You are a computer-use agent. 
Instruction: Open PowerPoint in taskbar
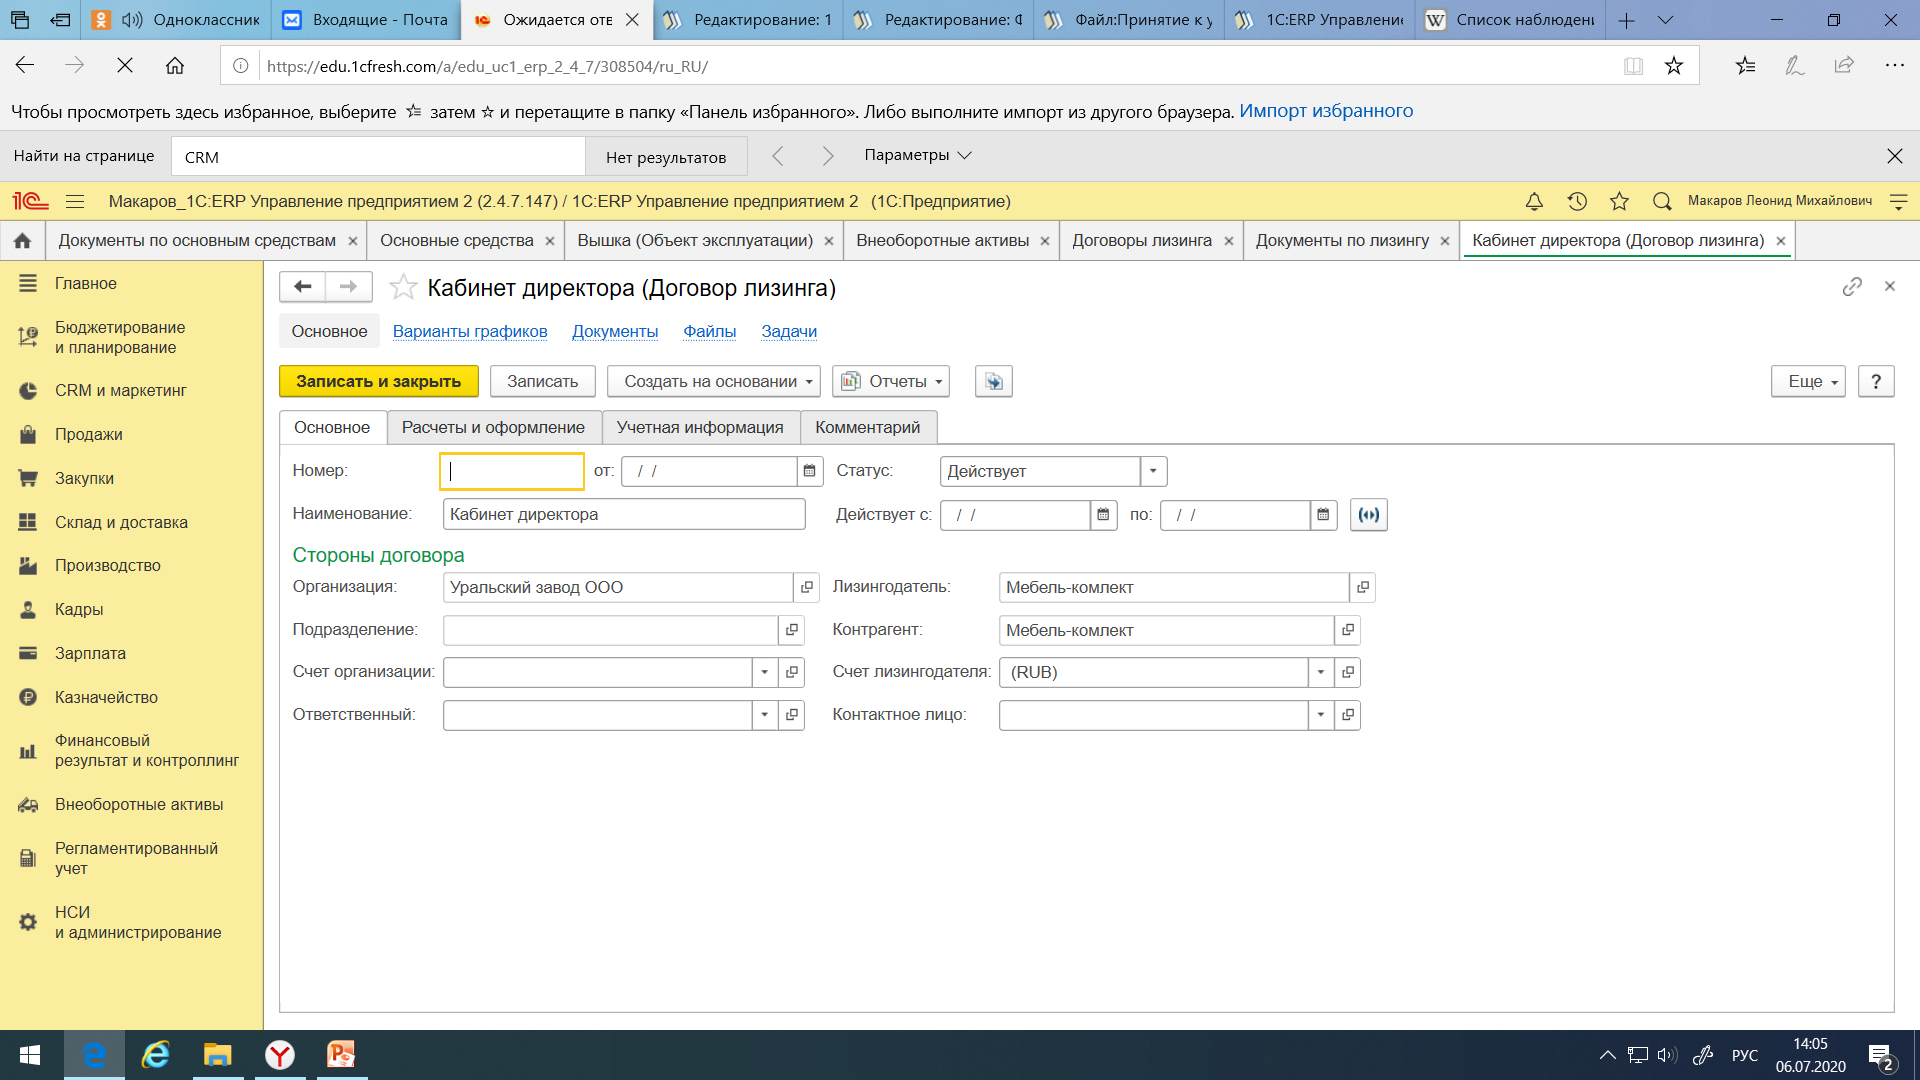coord(342,1055)
